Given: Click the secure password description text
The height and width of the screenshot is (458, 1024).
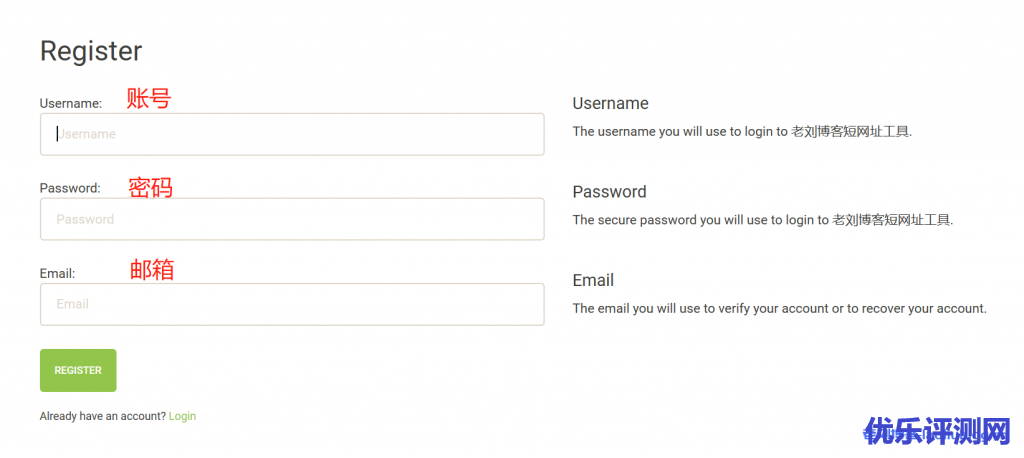Looking at the screenshot, I should pos(762,220).
